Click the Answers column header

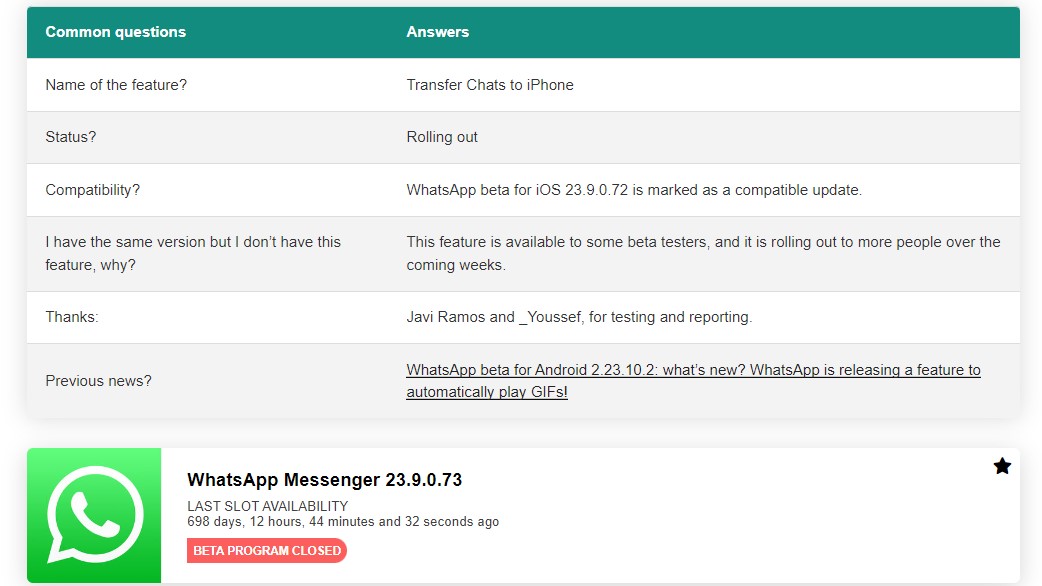tap(437, 32)
